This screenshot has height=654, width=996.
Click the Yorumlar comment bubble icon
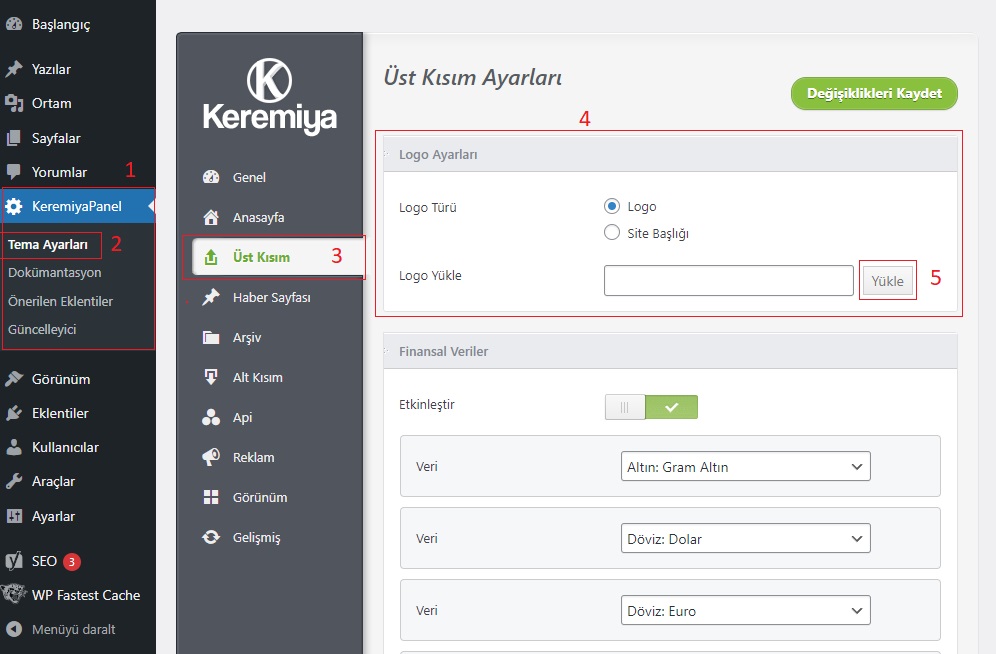14,172
